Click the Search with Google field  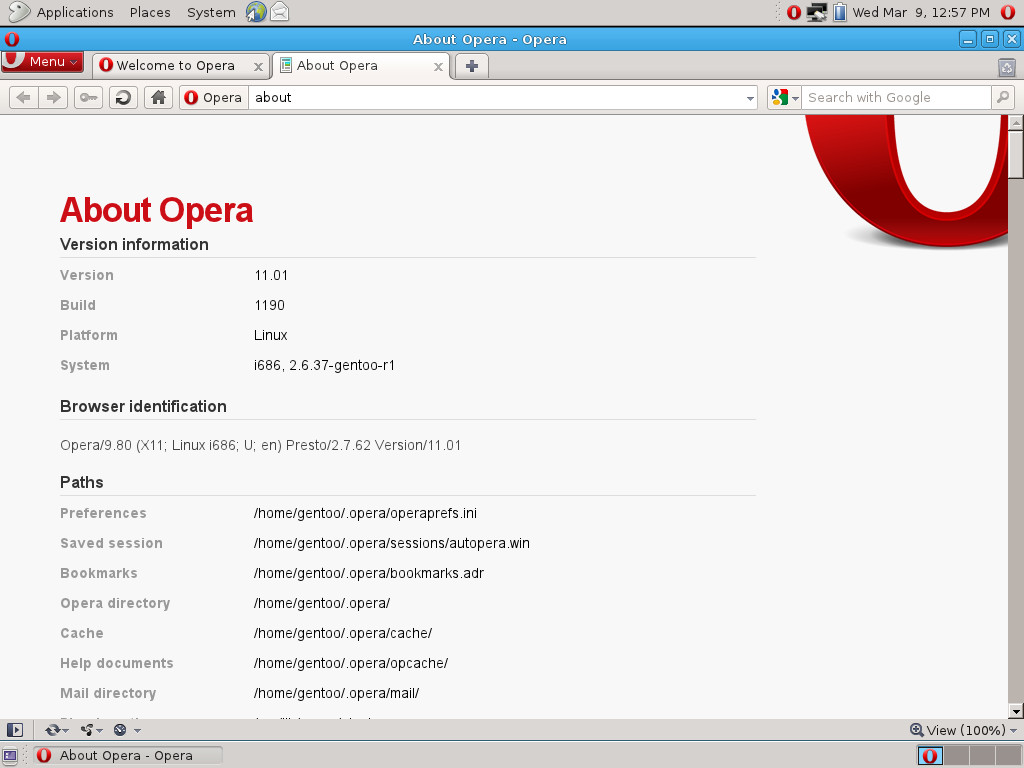890,97
